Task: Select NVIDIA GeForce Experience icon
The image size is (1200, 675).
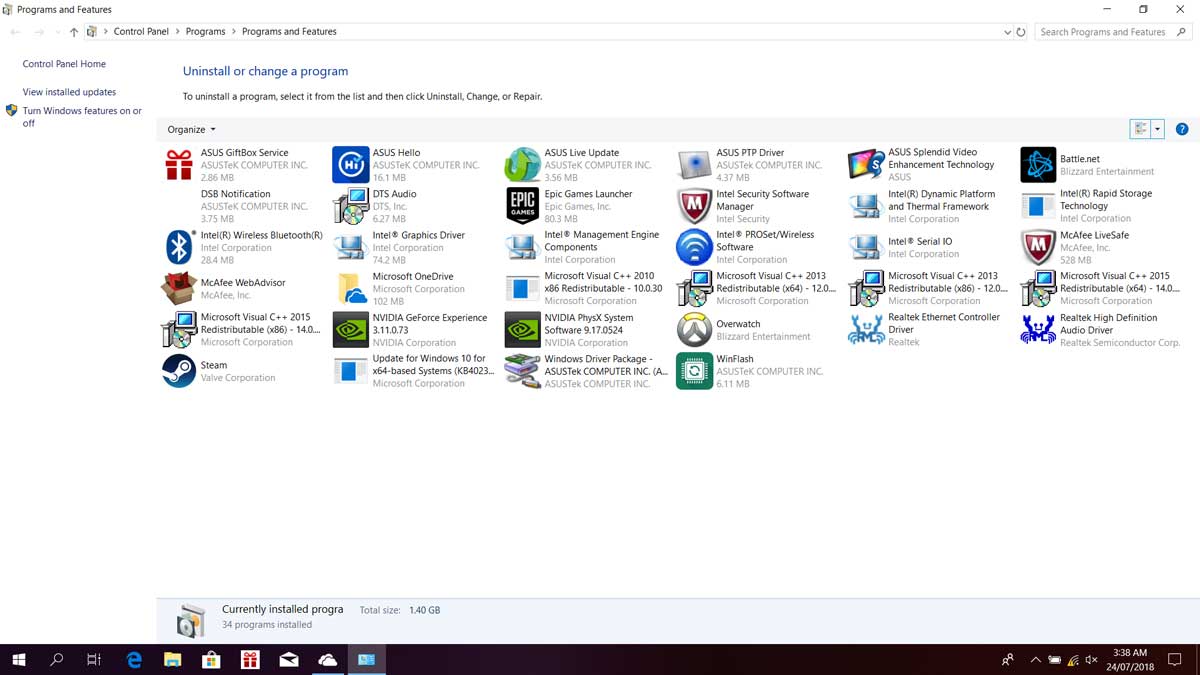Action: 351,330
